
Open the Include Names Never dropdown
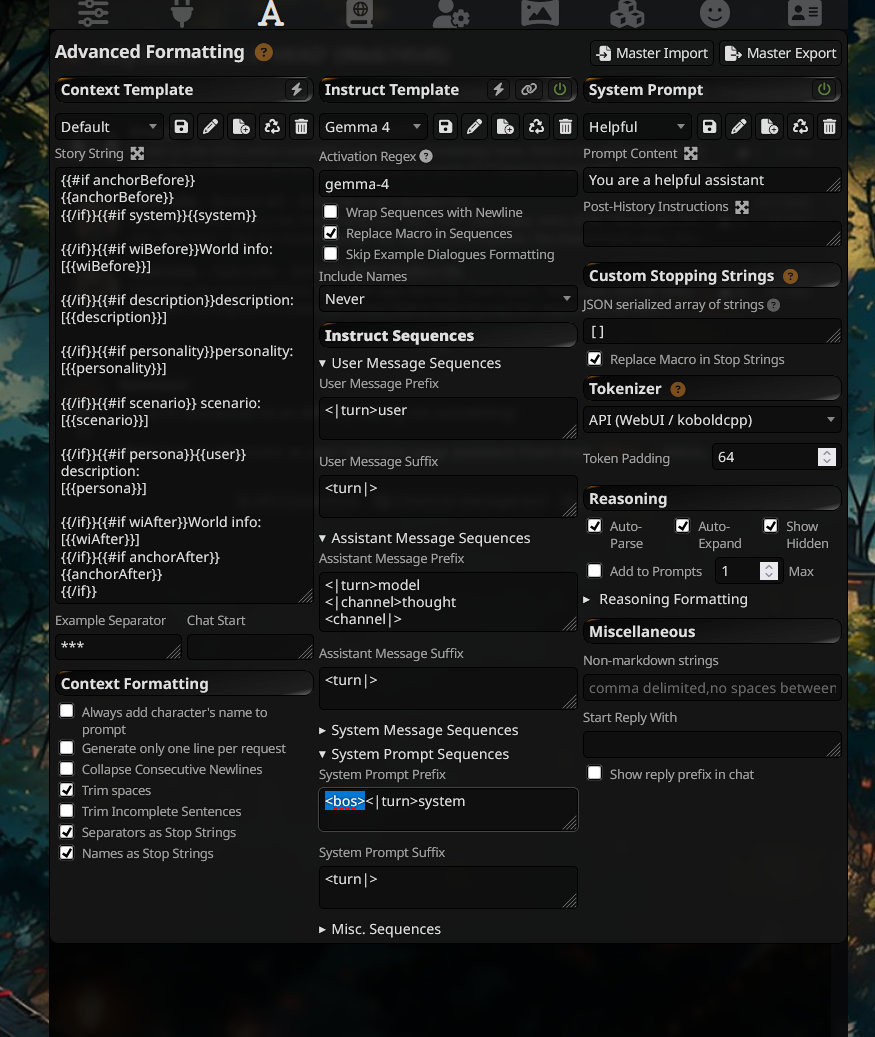click(448, 299)
